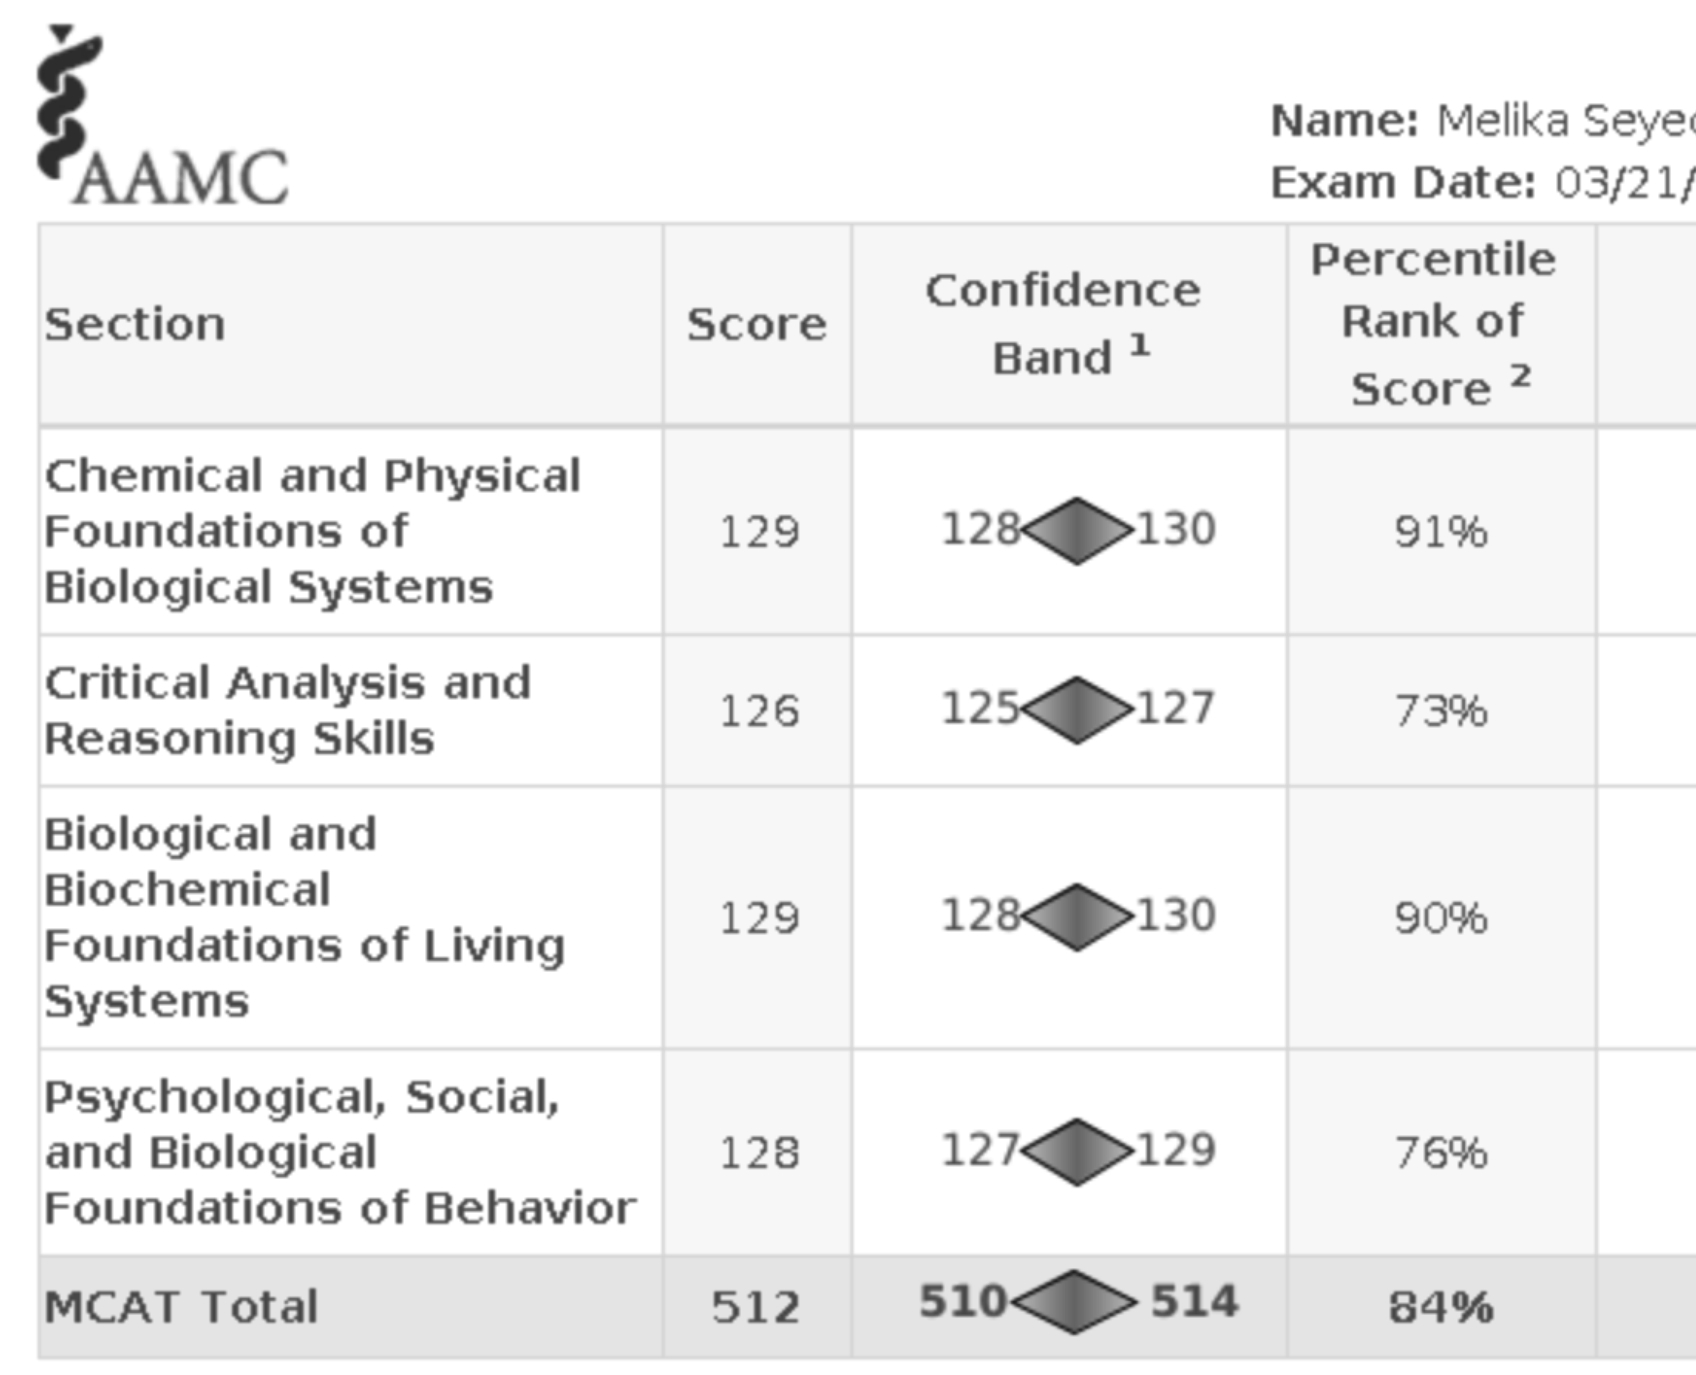Click the MCAT Total confidence band diamond
This screenshot has height=1375, width=1696.
click(1074, 1302)
